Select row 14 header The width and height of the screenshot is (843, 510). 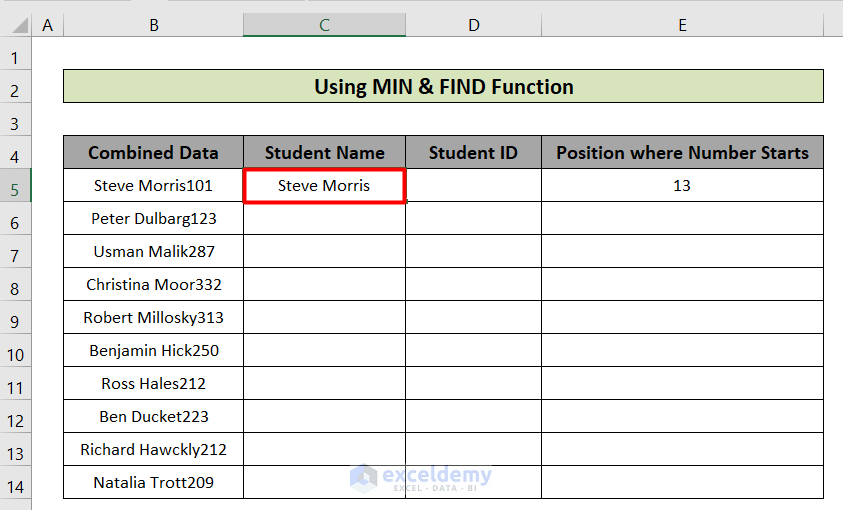[15, 487]
